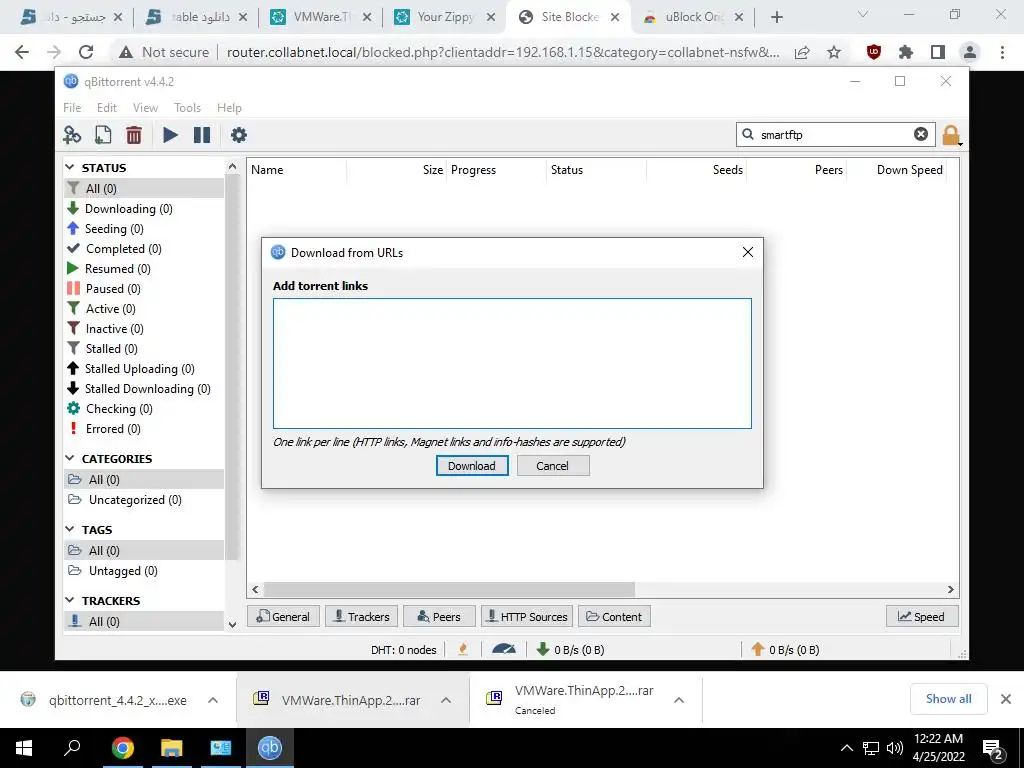Collapse the STATUS section
Viewport: 1024px width, 768px height.
pyautogui.click(x=70, y=168)
